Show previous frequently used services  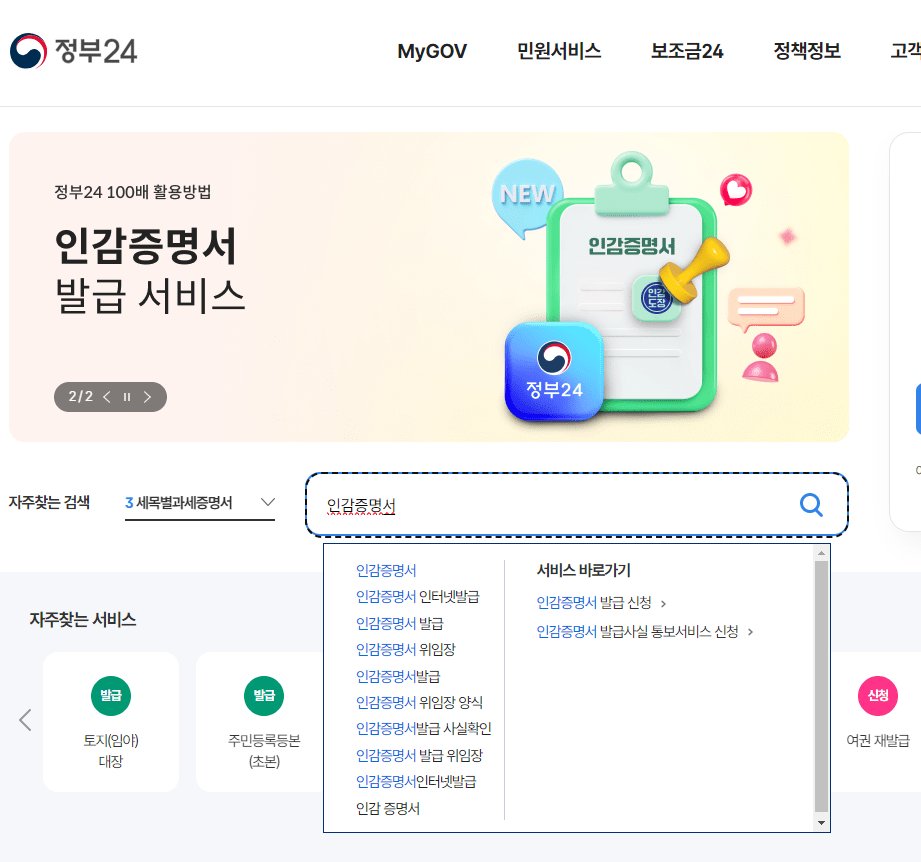point(25,720)
